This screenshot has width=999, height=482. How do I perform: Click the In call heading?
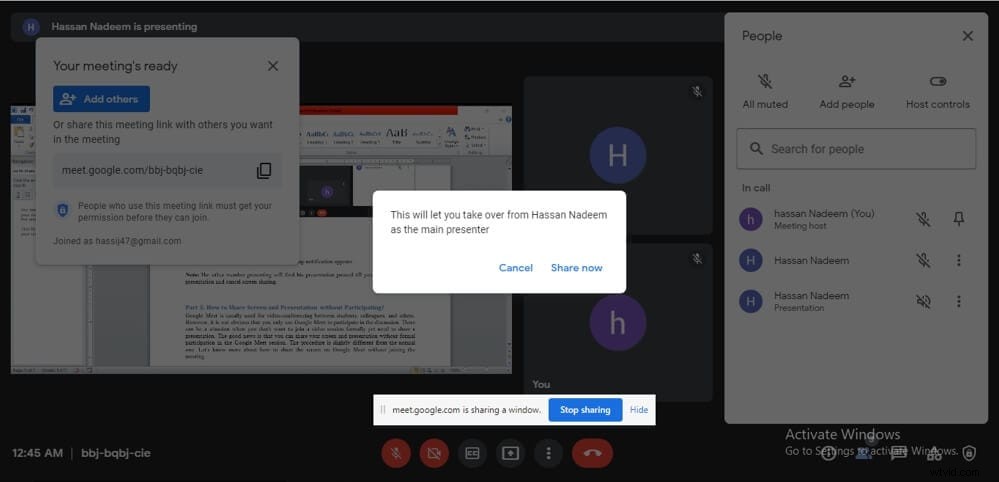[756, 188]
